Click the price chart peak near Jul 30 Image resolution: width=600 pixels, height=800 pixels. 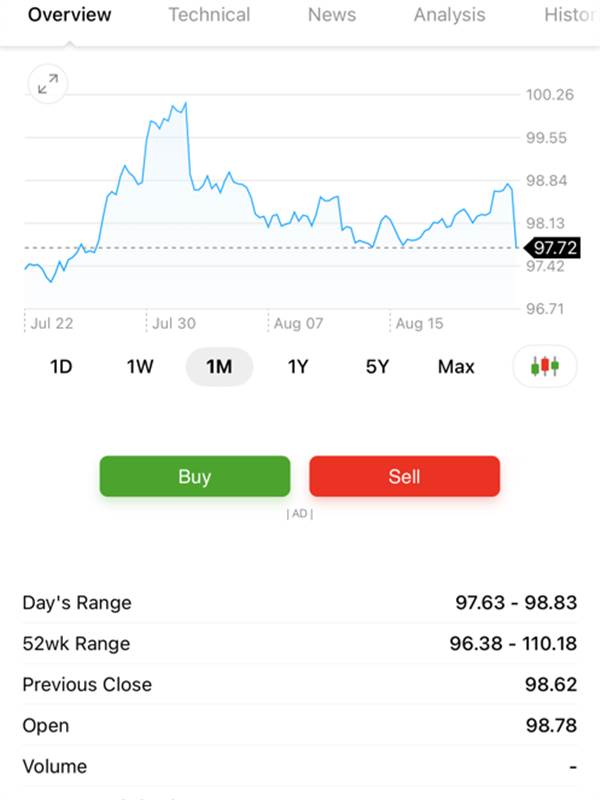tap(183, 104)
